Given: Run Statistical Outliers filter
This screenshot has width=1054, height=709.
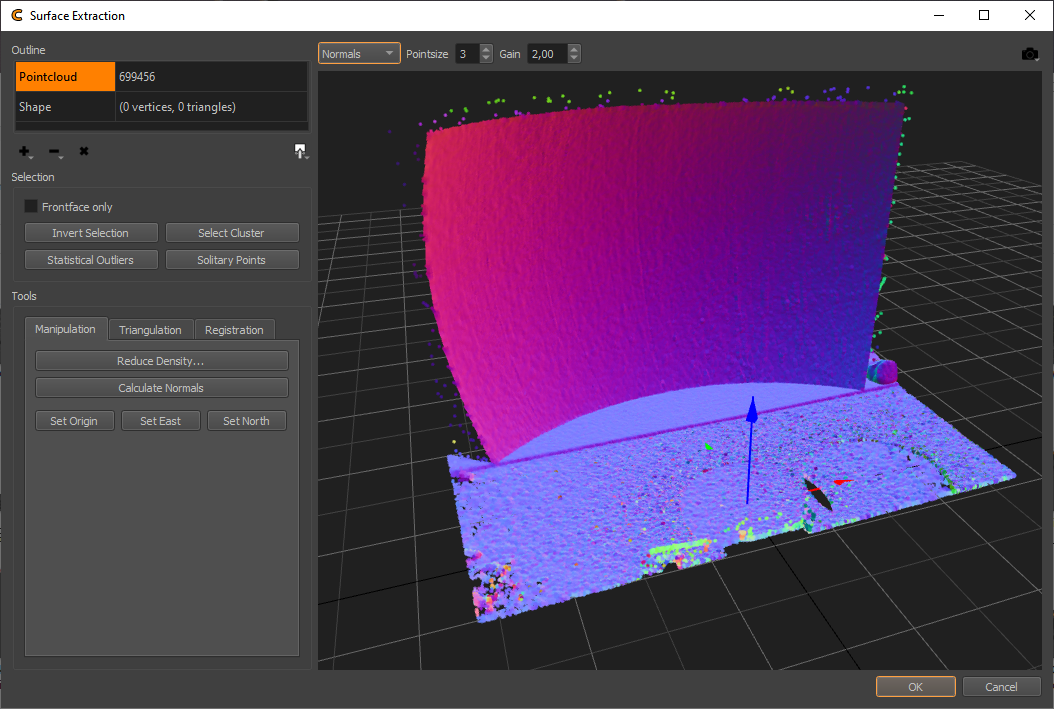Looking at the screenshot, I should tap(90, 259).
